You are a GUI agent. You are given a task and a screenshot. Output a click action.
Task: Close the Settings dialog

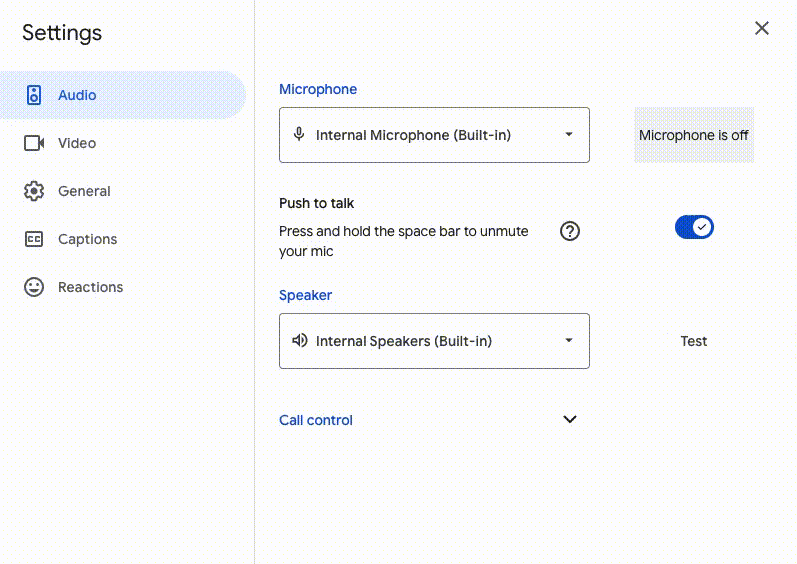(x=762, y=29)
